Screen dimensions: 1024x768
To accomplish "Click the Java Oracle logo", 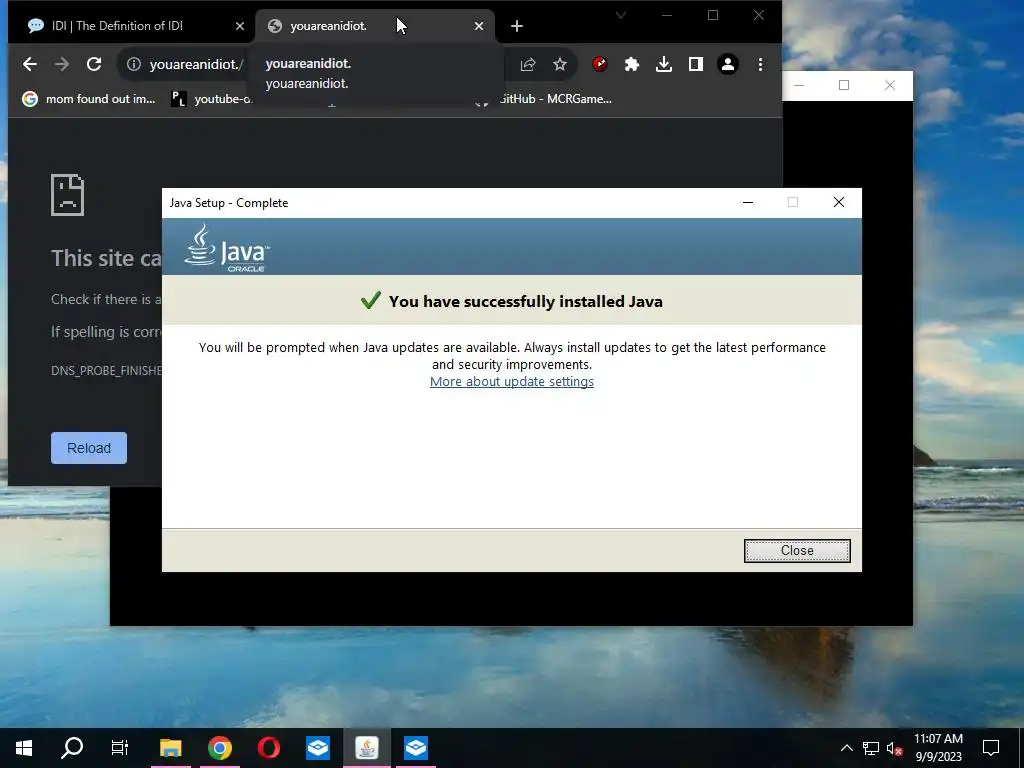I will pos(227,248).
